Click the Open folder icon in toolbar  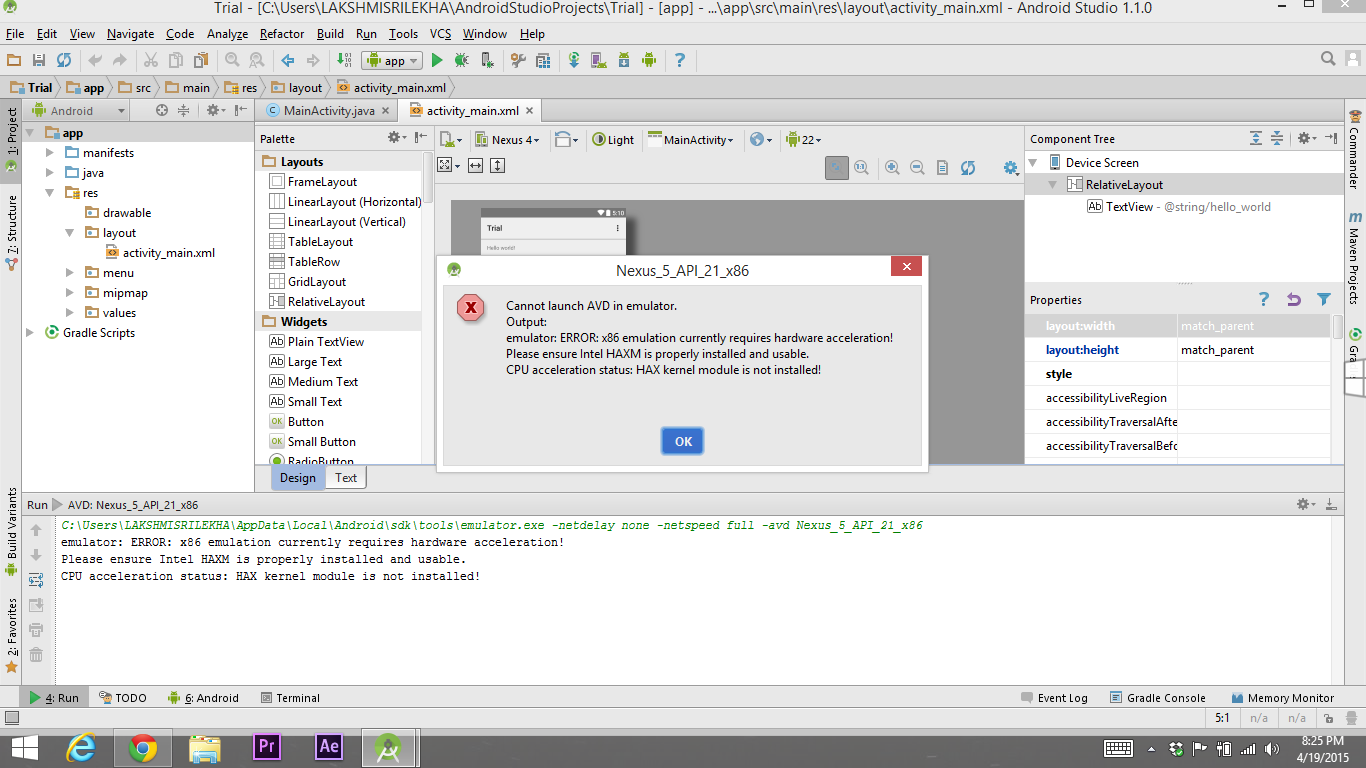[14, 60]
